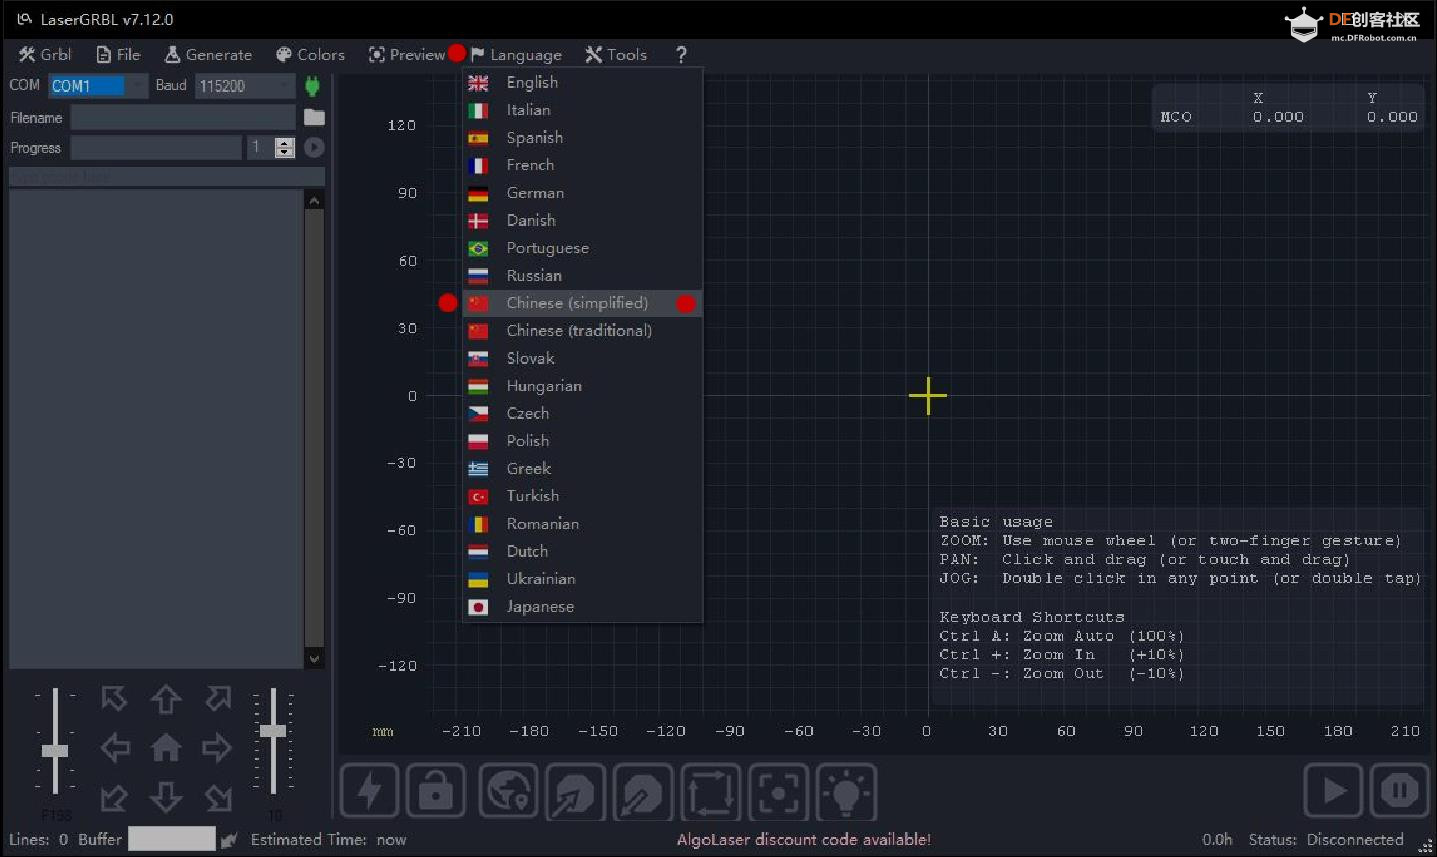The image size is (1437, 857).
Task: Select Chinese (traditional) language
Action: tap(583, 330)
